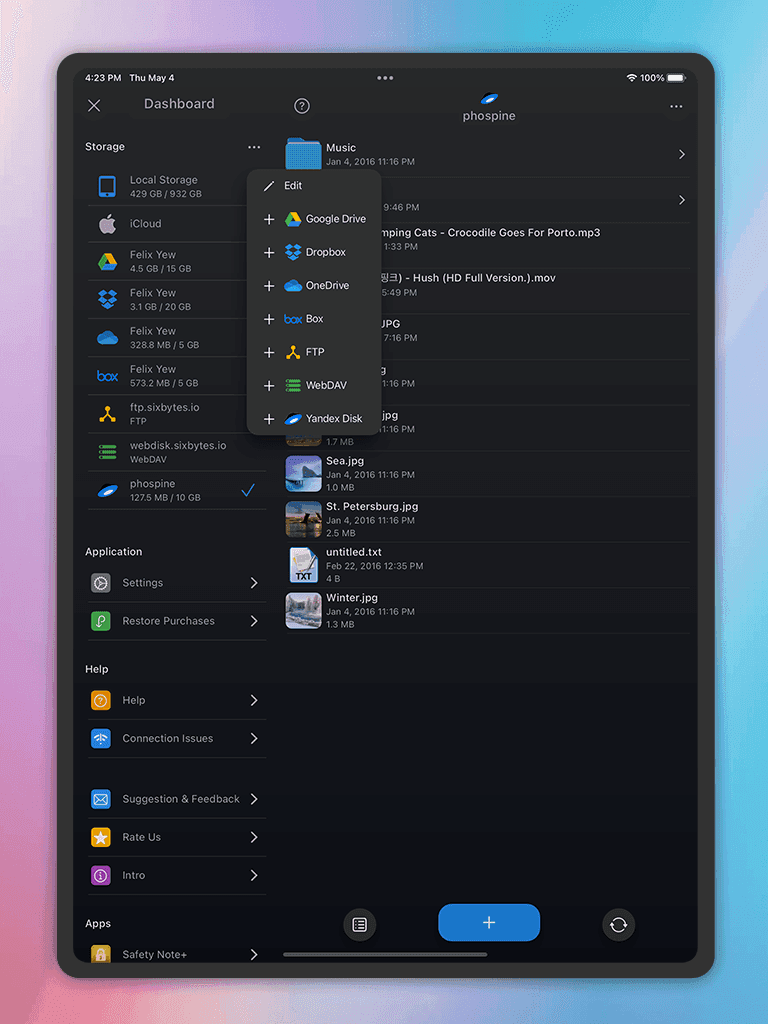Click the orange Help icon
Screen dimensions: 768x1024
click(101, 700)
